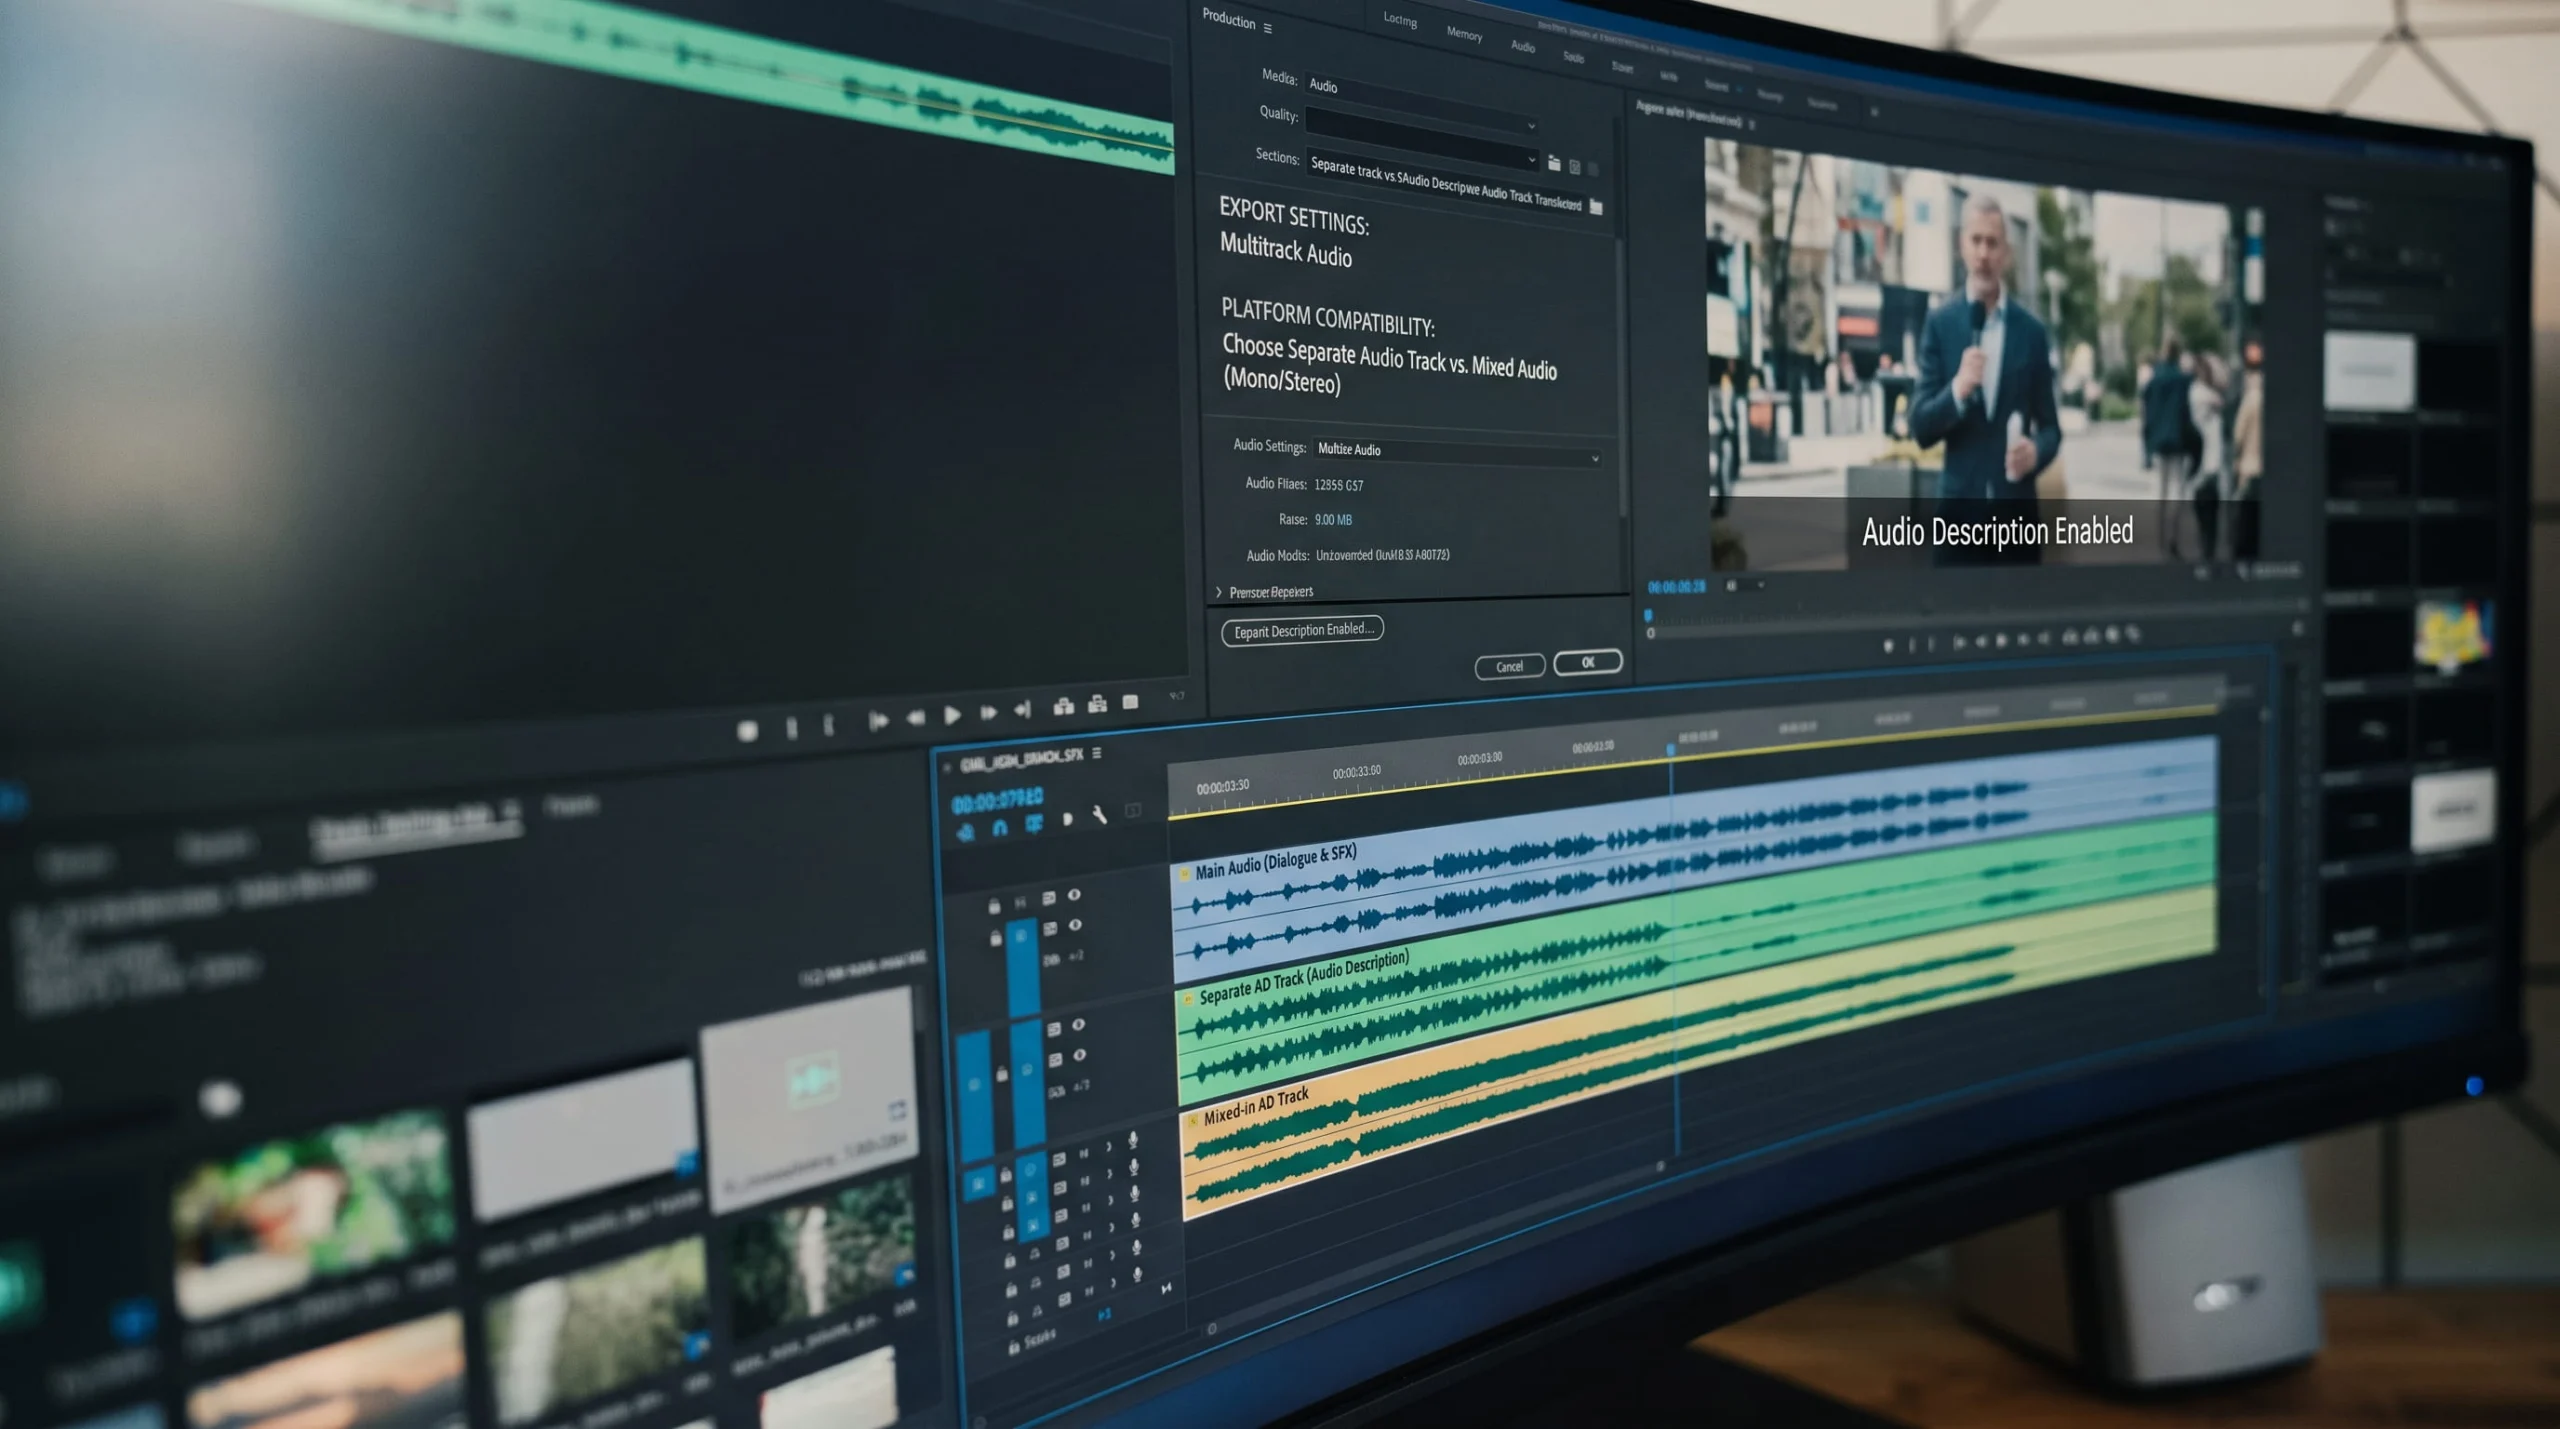Click the nest sequences icon in timeline toolbar
Viewport: 2560px width, 1429px height.
click(965, 831)
